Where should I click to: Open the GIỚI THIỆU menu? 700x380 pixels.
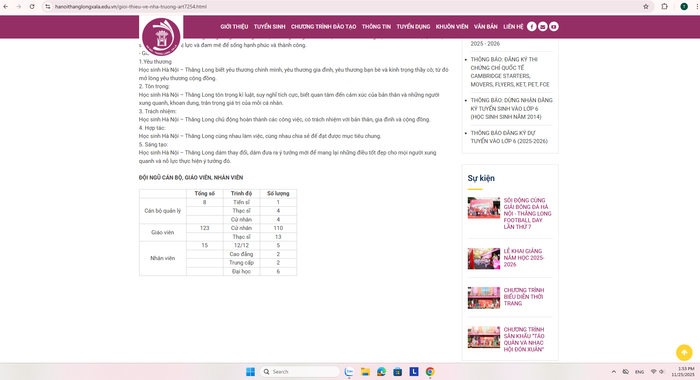pyautogui.click(x=234, y=27)
